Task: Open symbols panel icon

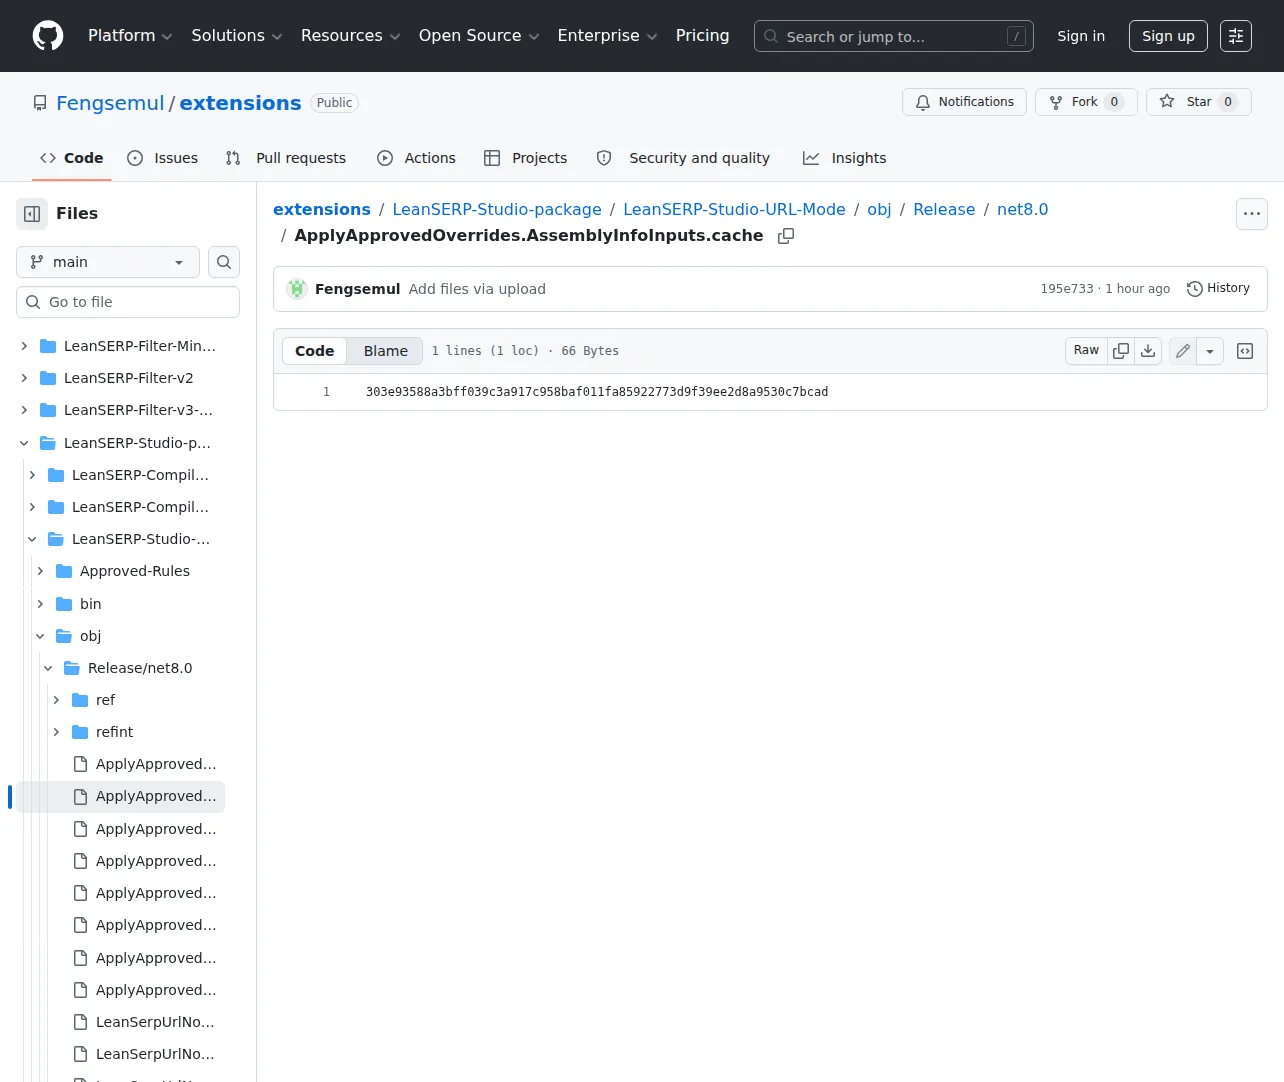Action: [1245, 351]
